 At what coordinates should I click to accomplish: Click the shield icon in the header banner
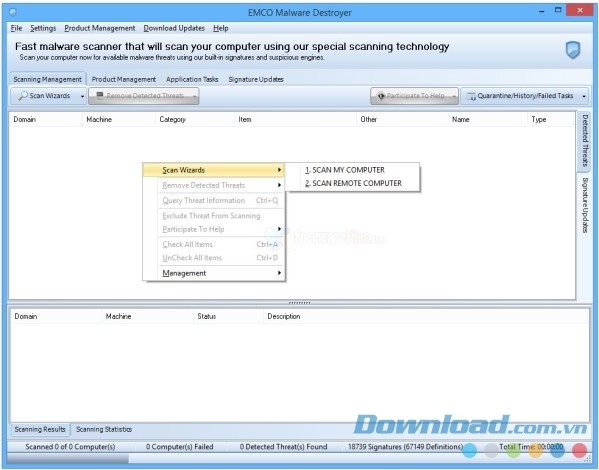pos(573,50)
